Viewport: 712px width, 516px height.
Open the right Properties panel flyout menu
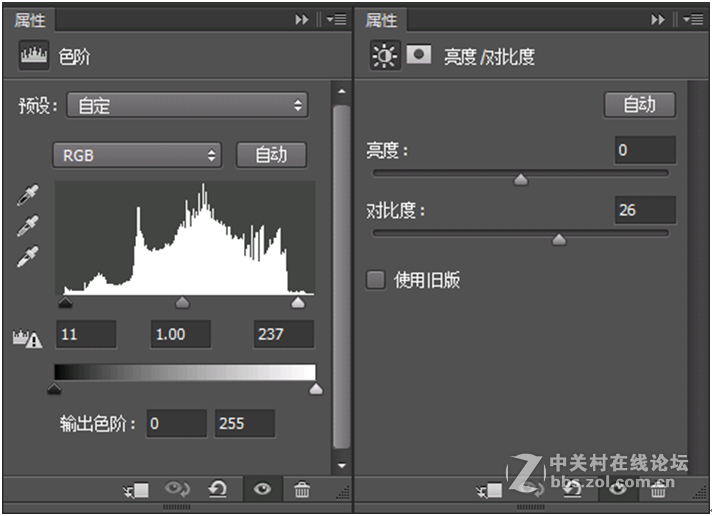click(x=693, y=20)
